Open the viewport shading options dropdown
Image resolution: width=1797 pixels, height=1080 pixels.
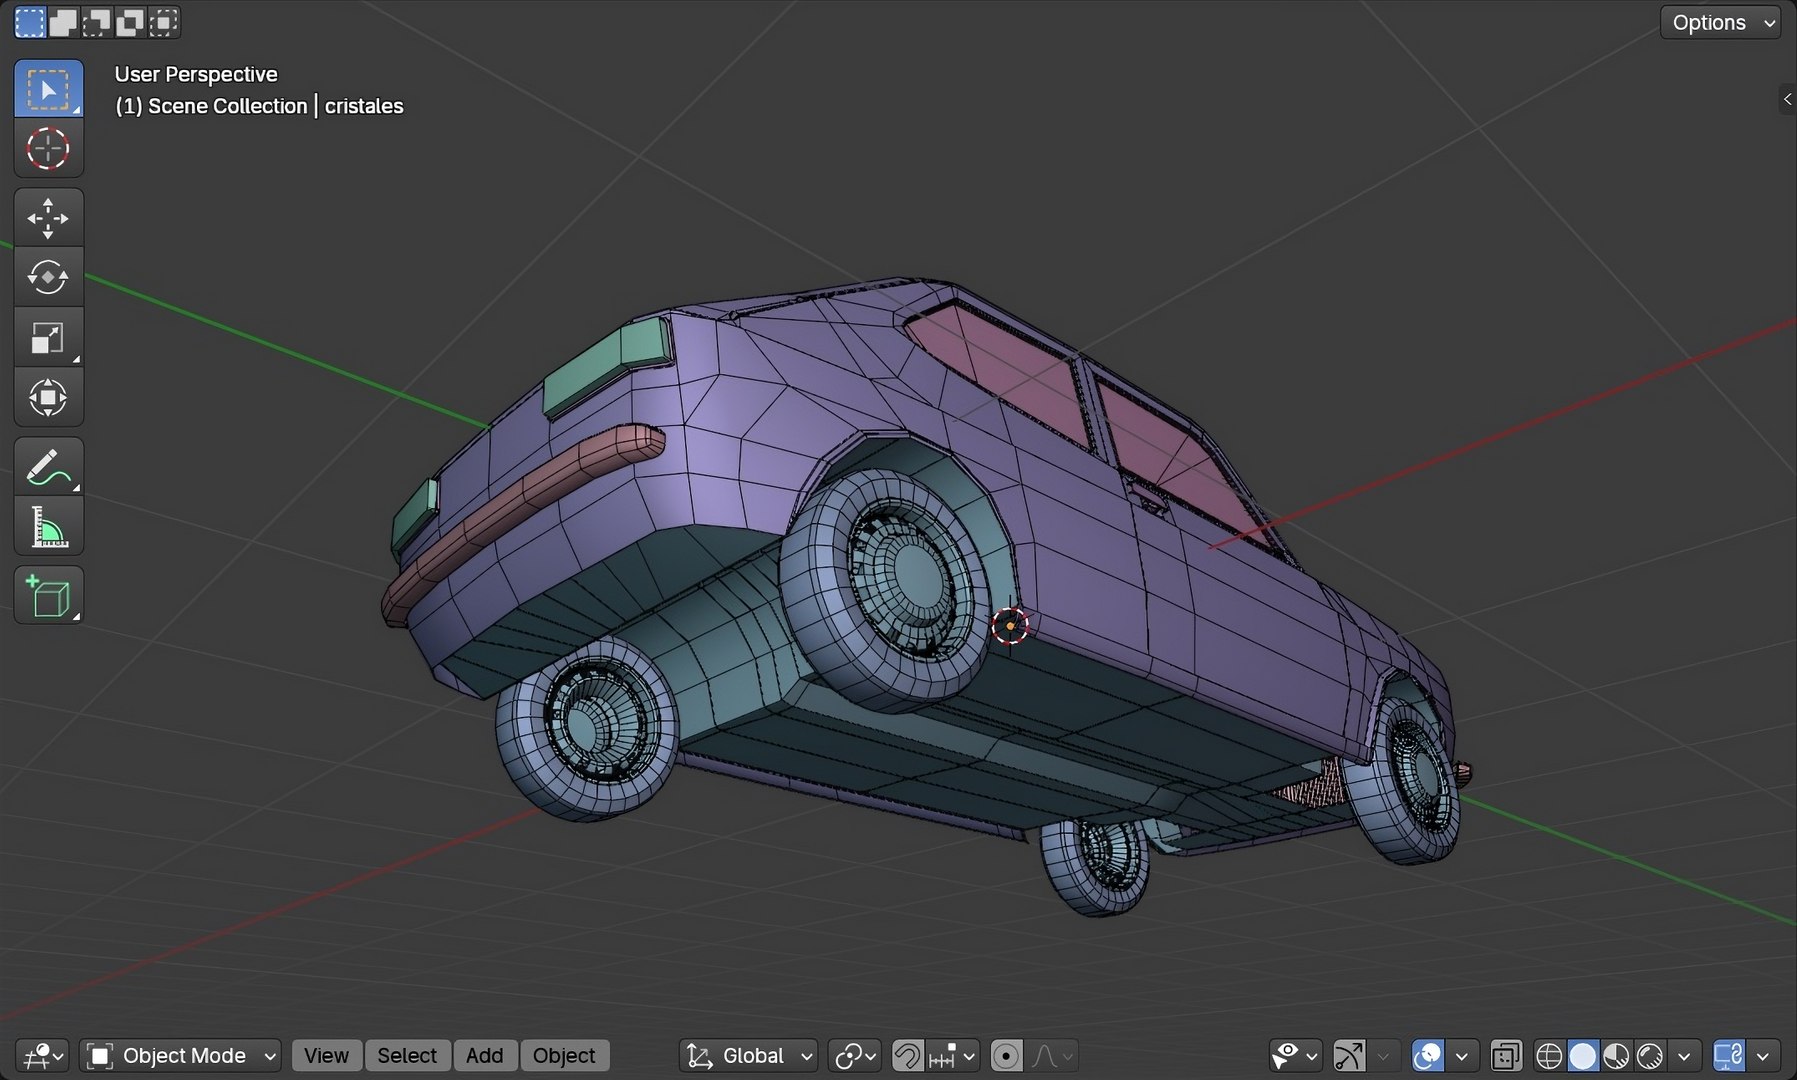[x=1684, y=1055]
